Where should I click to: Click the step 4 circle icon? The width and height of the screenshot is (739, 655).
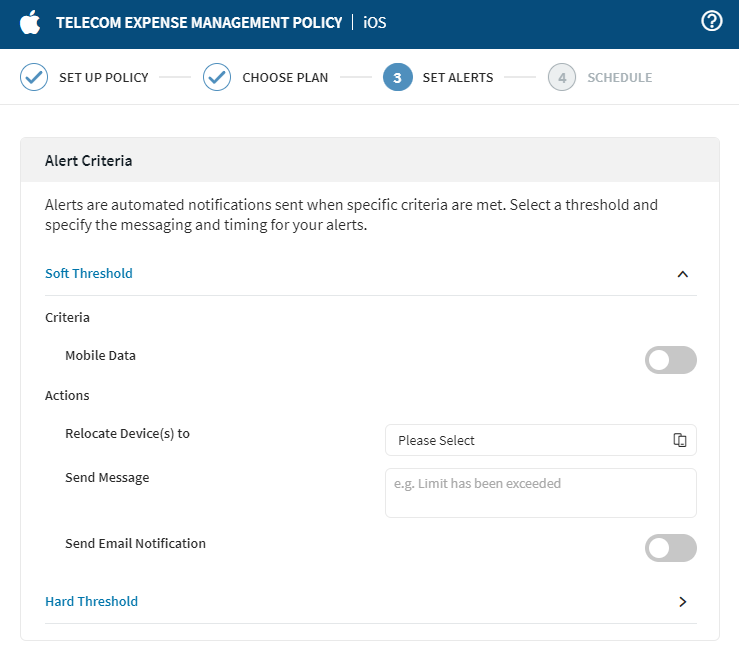point(562,77)
